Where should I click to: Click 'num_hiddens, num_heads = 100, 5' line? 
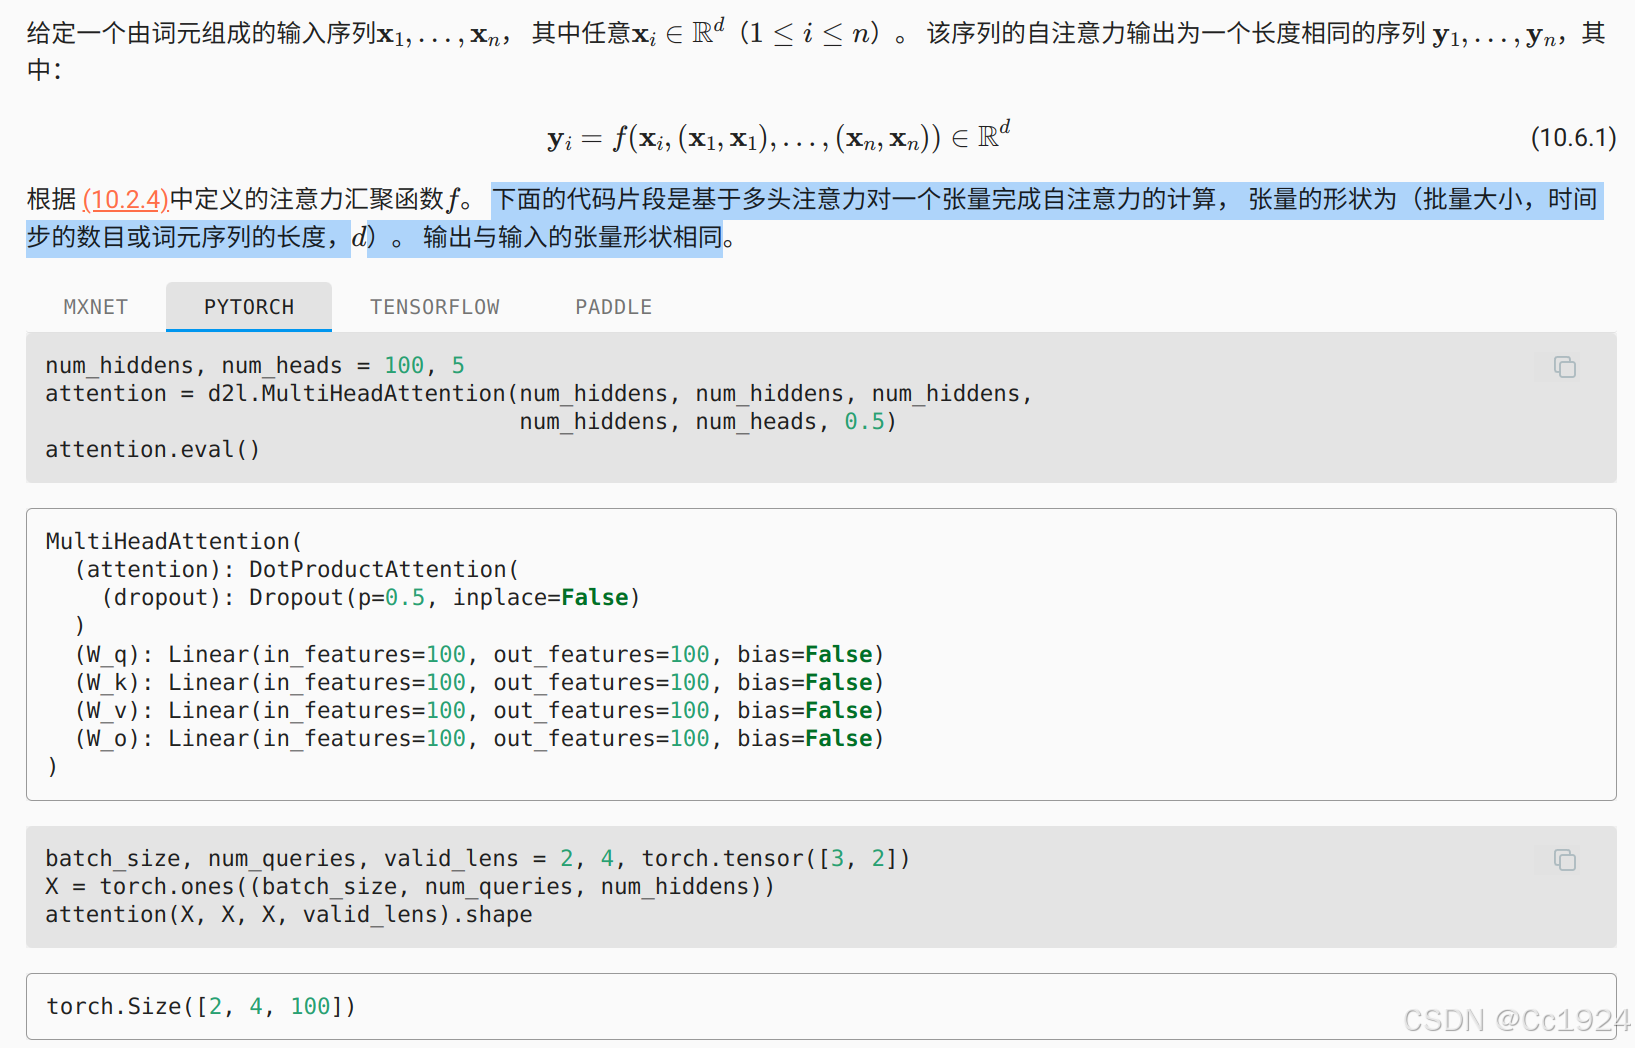tap(255, 366)
